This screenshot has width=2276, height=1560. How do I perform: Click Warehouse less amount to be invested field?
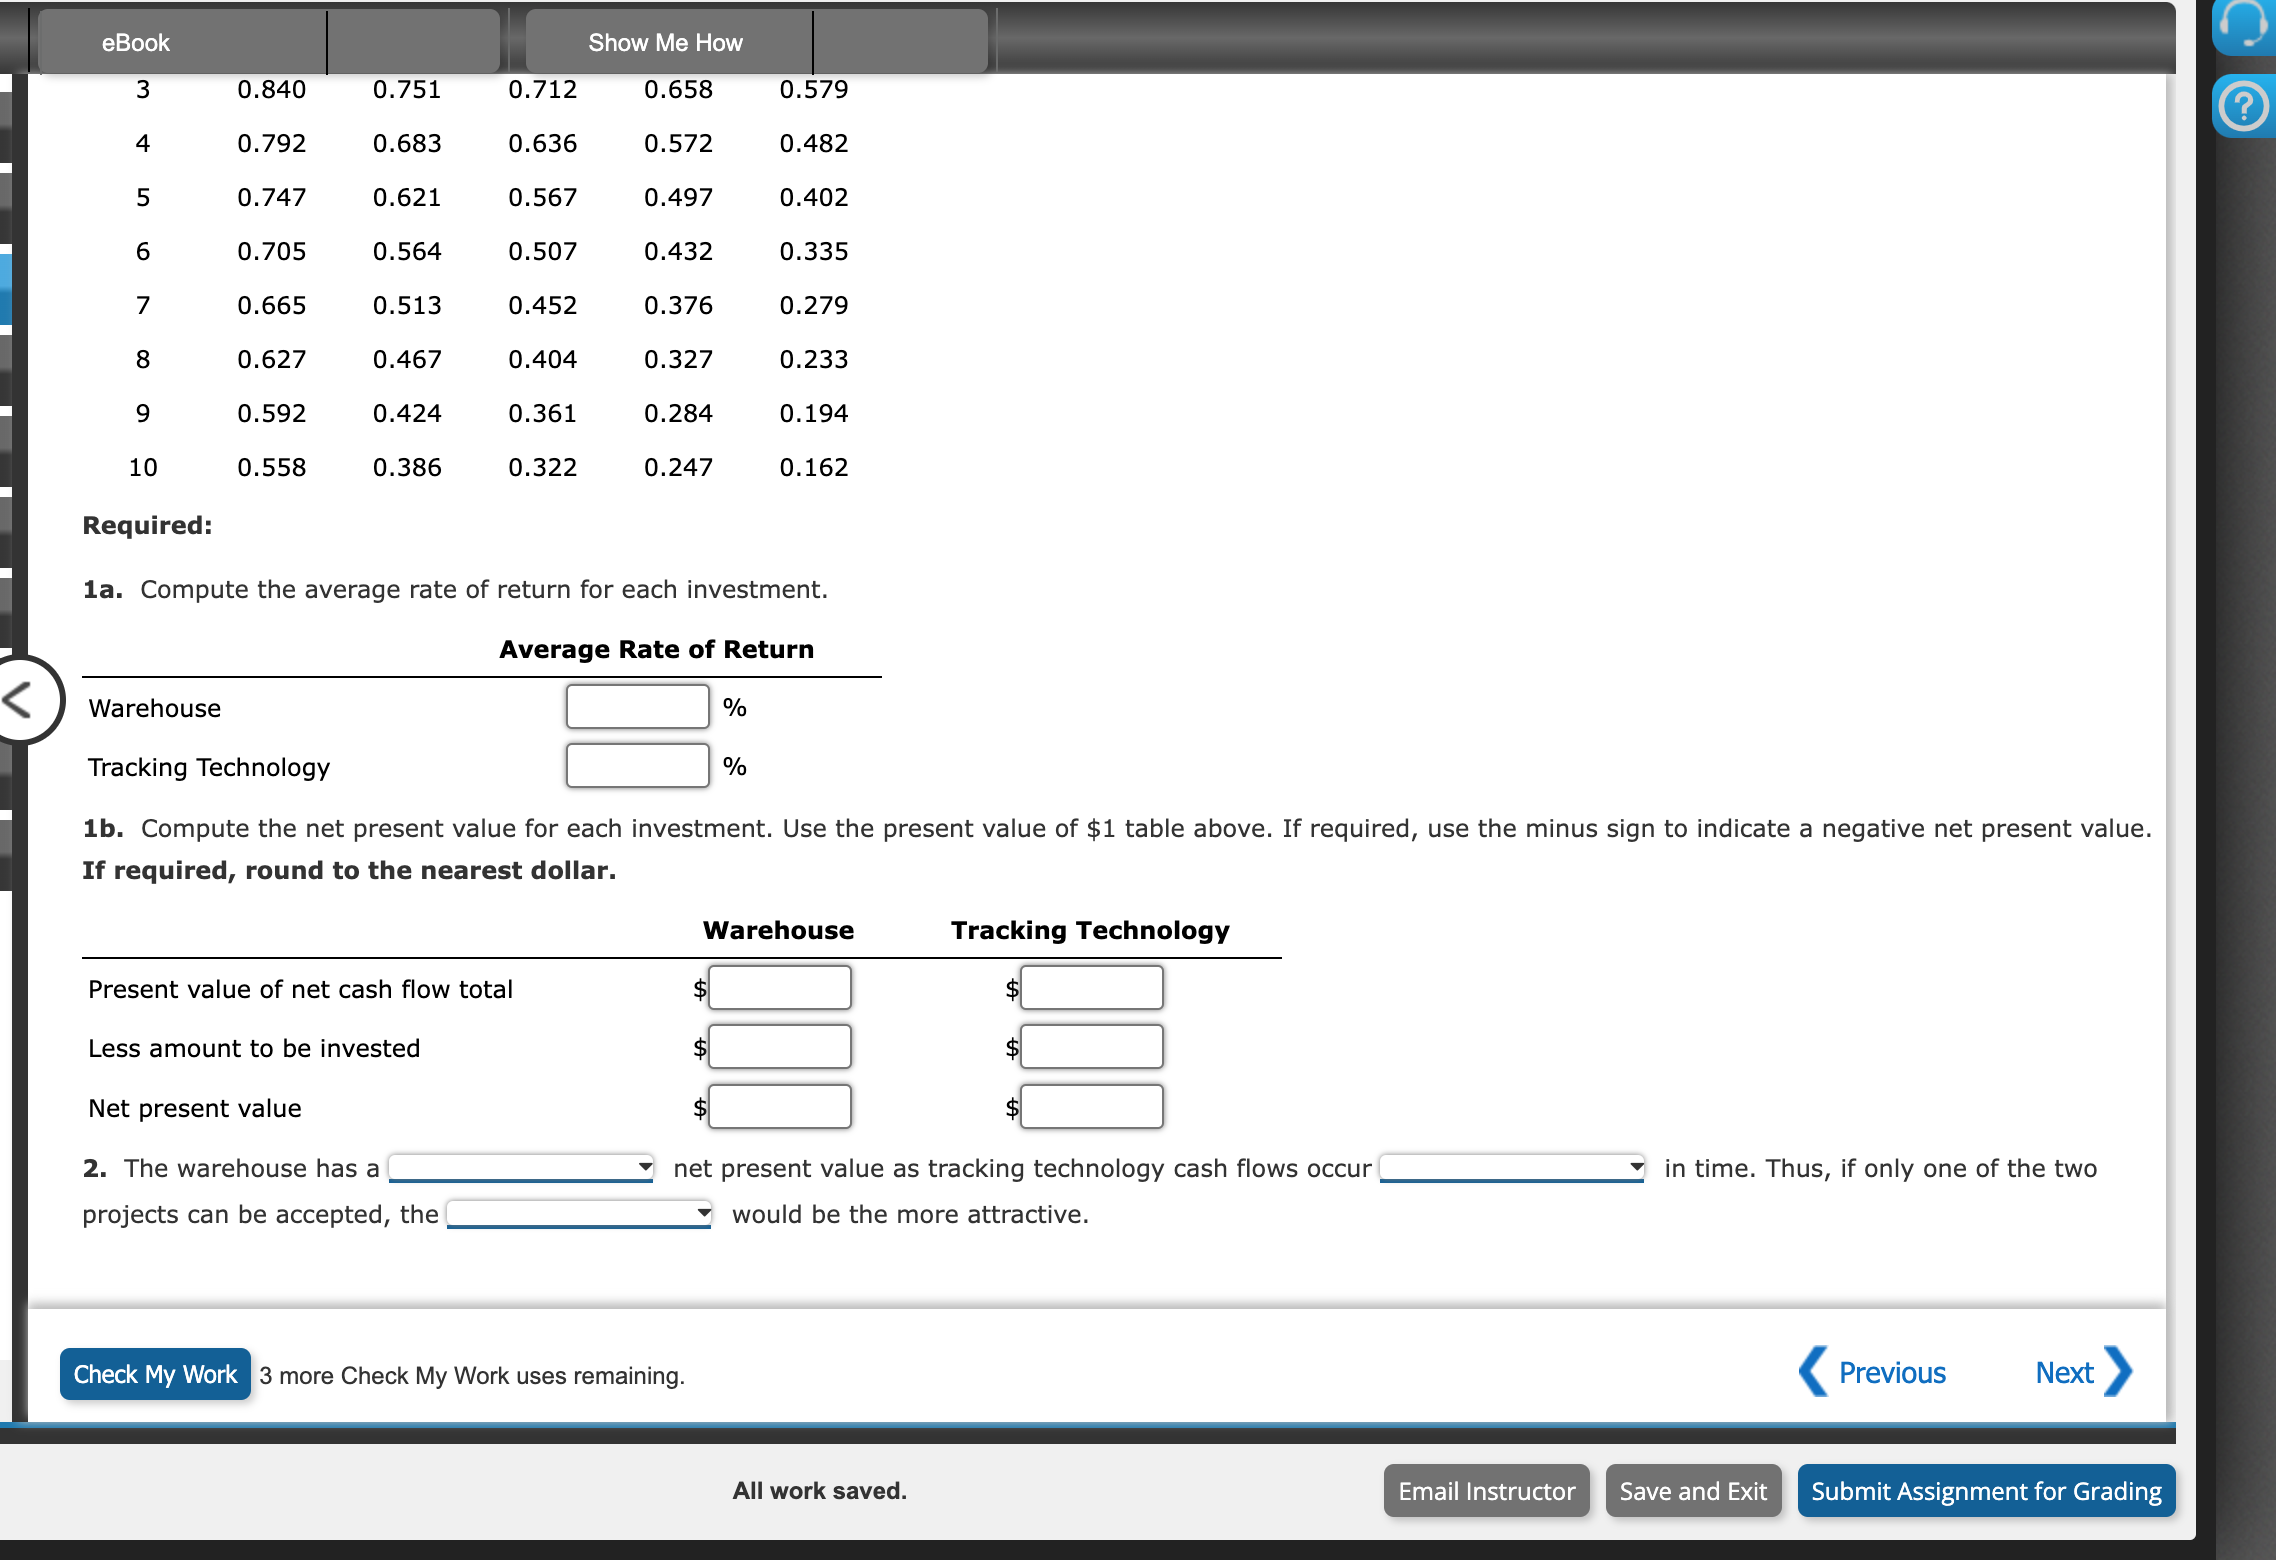[780, 1047]
